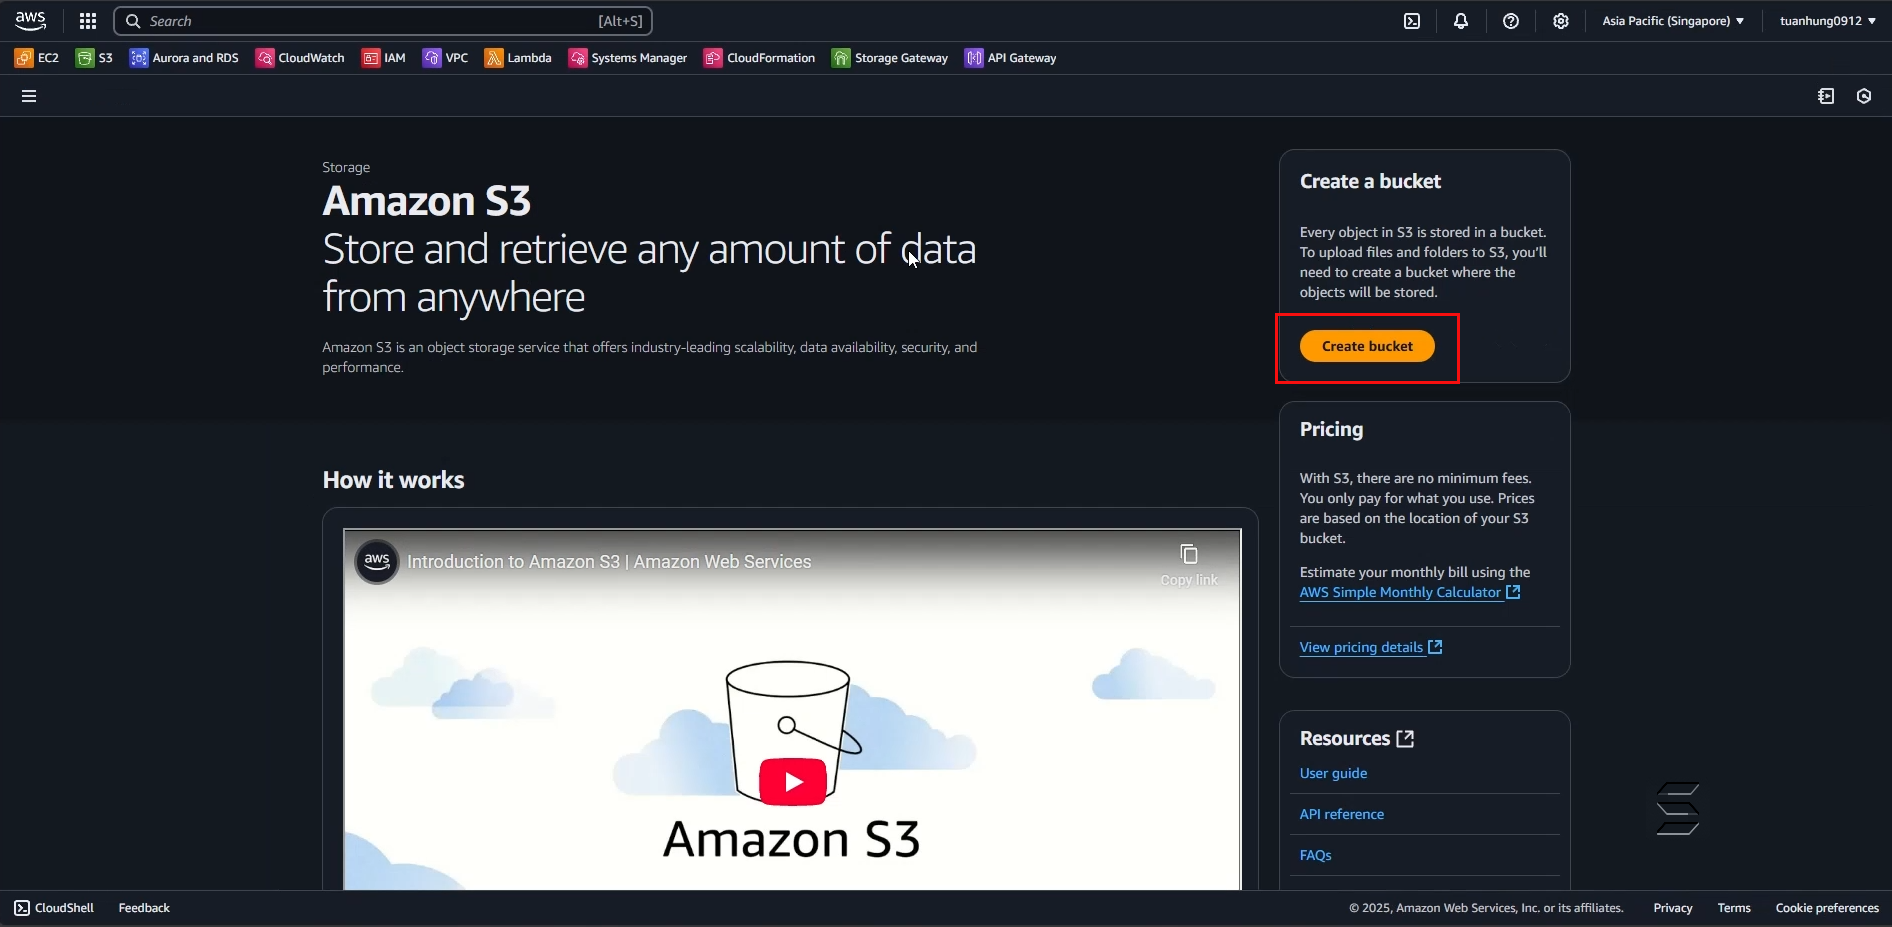Click the hexagon icon in the secondary bar
The image size is (1892, 927).
click(1864, 96)
